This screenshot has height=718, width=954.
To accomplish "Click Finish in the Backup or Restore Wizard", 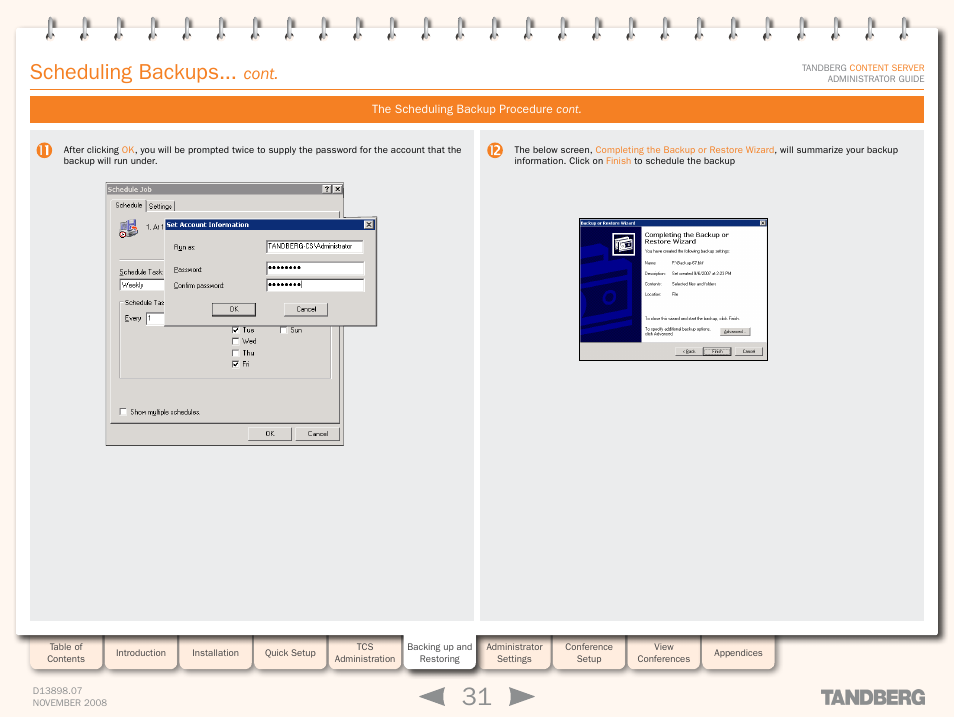I will 717,351.
